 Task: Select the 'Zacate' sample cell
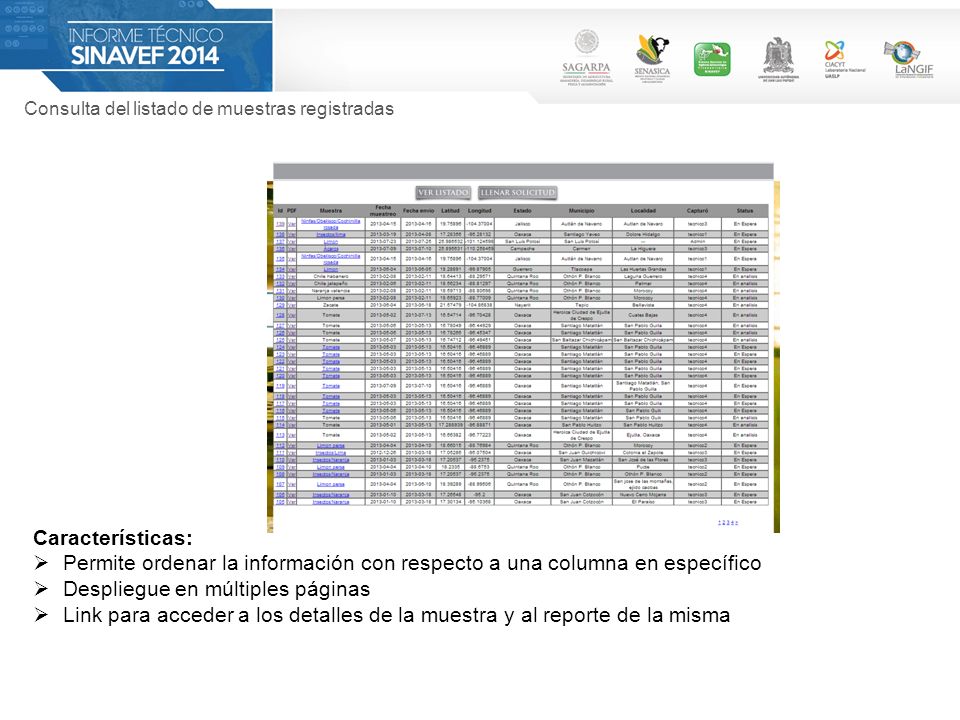point(331,305)
